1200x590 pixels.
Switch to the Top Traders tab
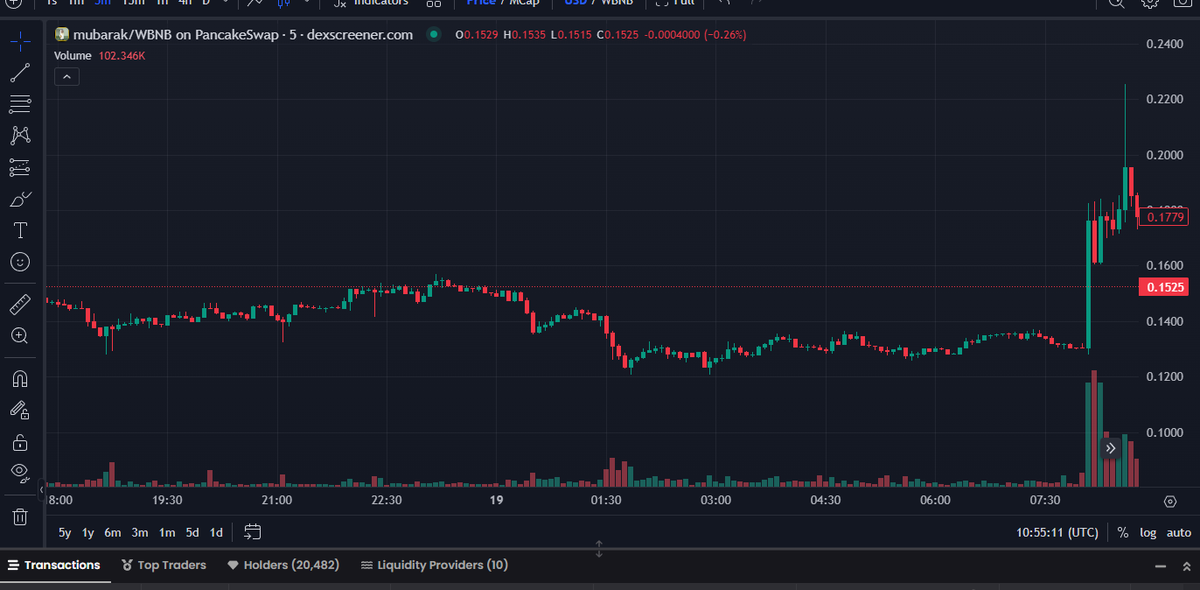point(163,565)
